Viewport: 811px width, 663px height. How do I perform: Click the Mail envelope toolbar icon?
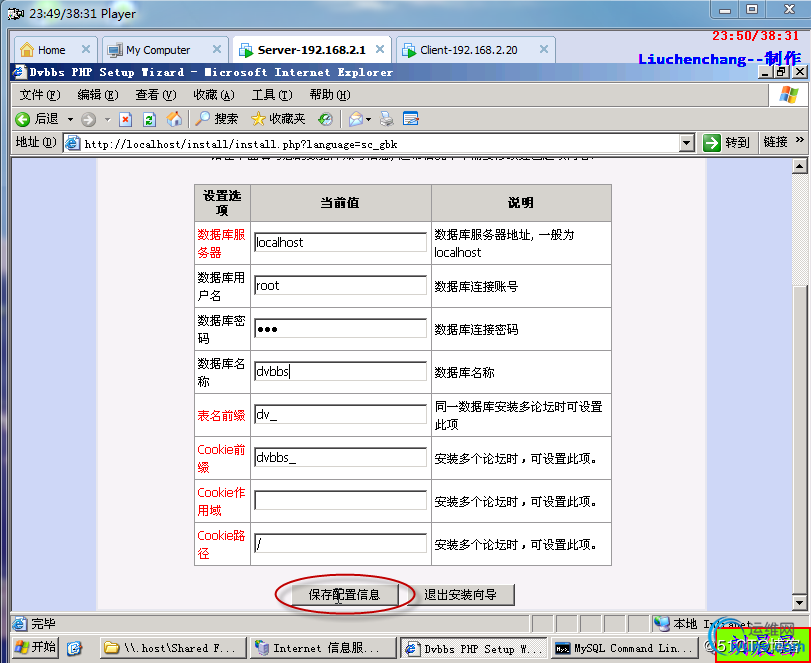[355, 119]
